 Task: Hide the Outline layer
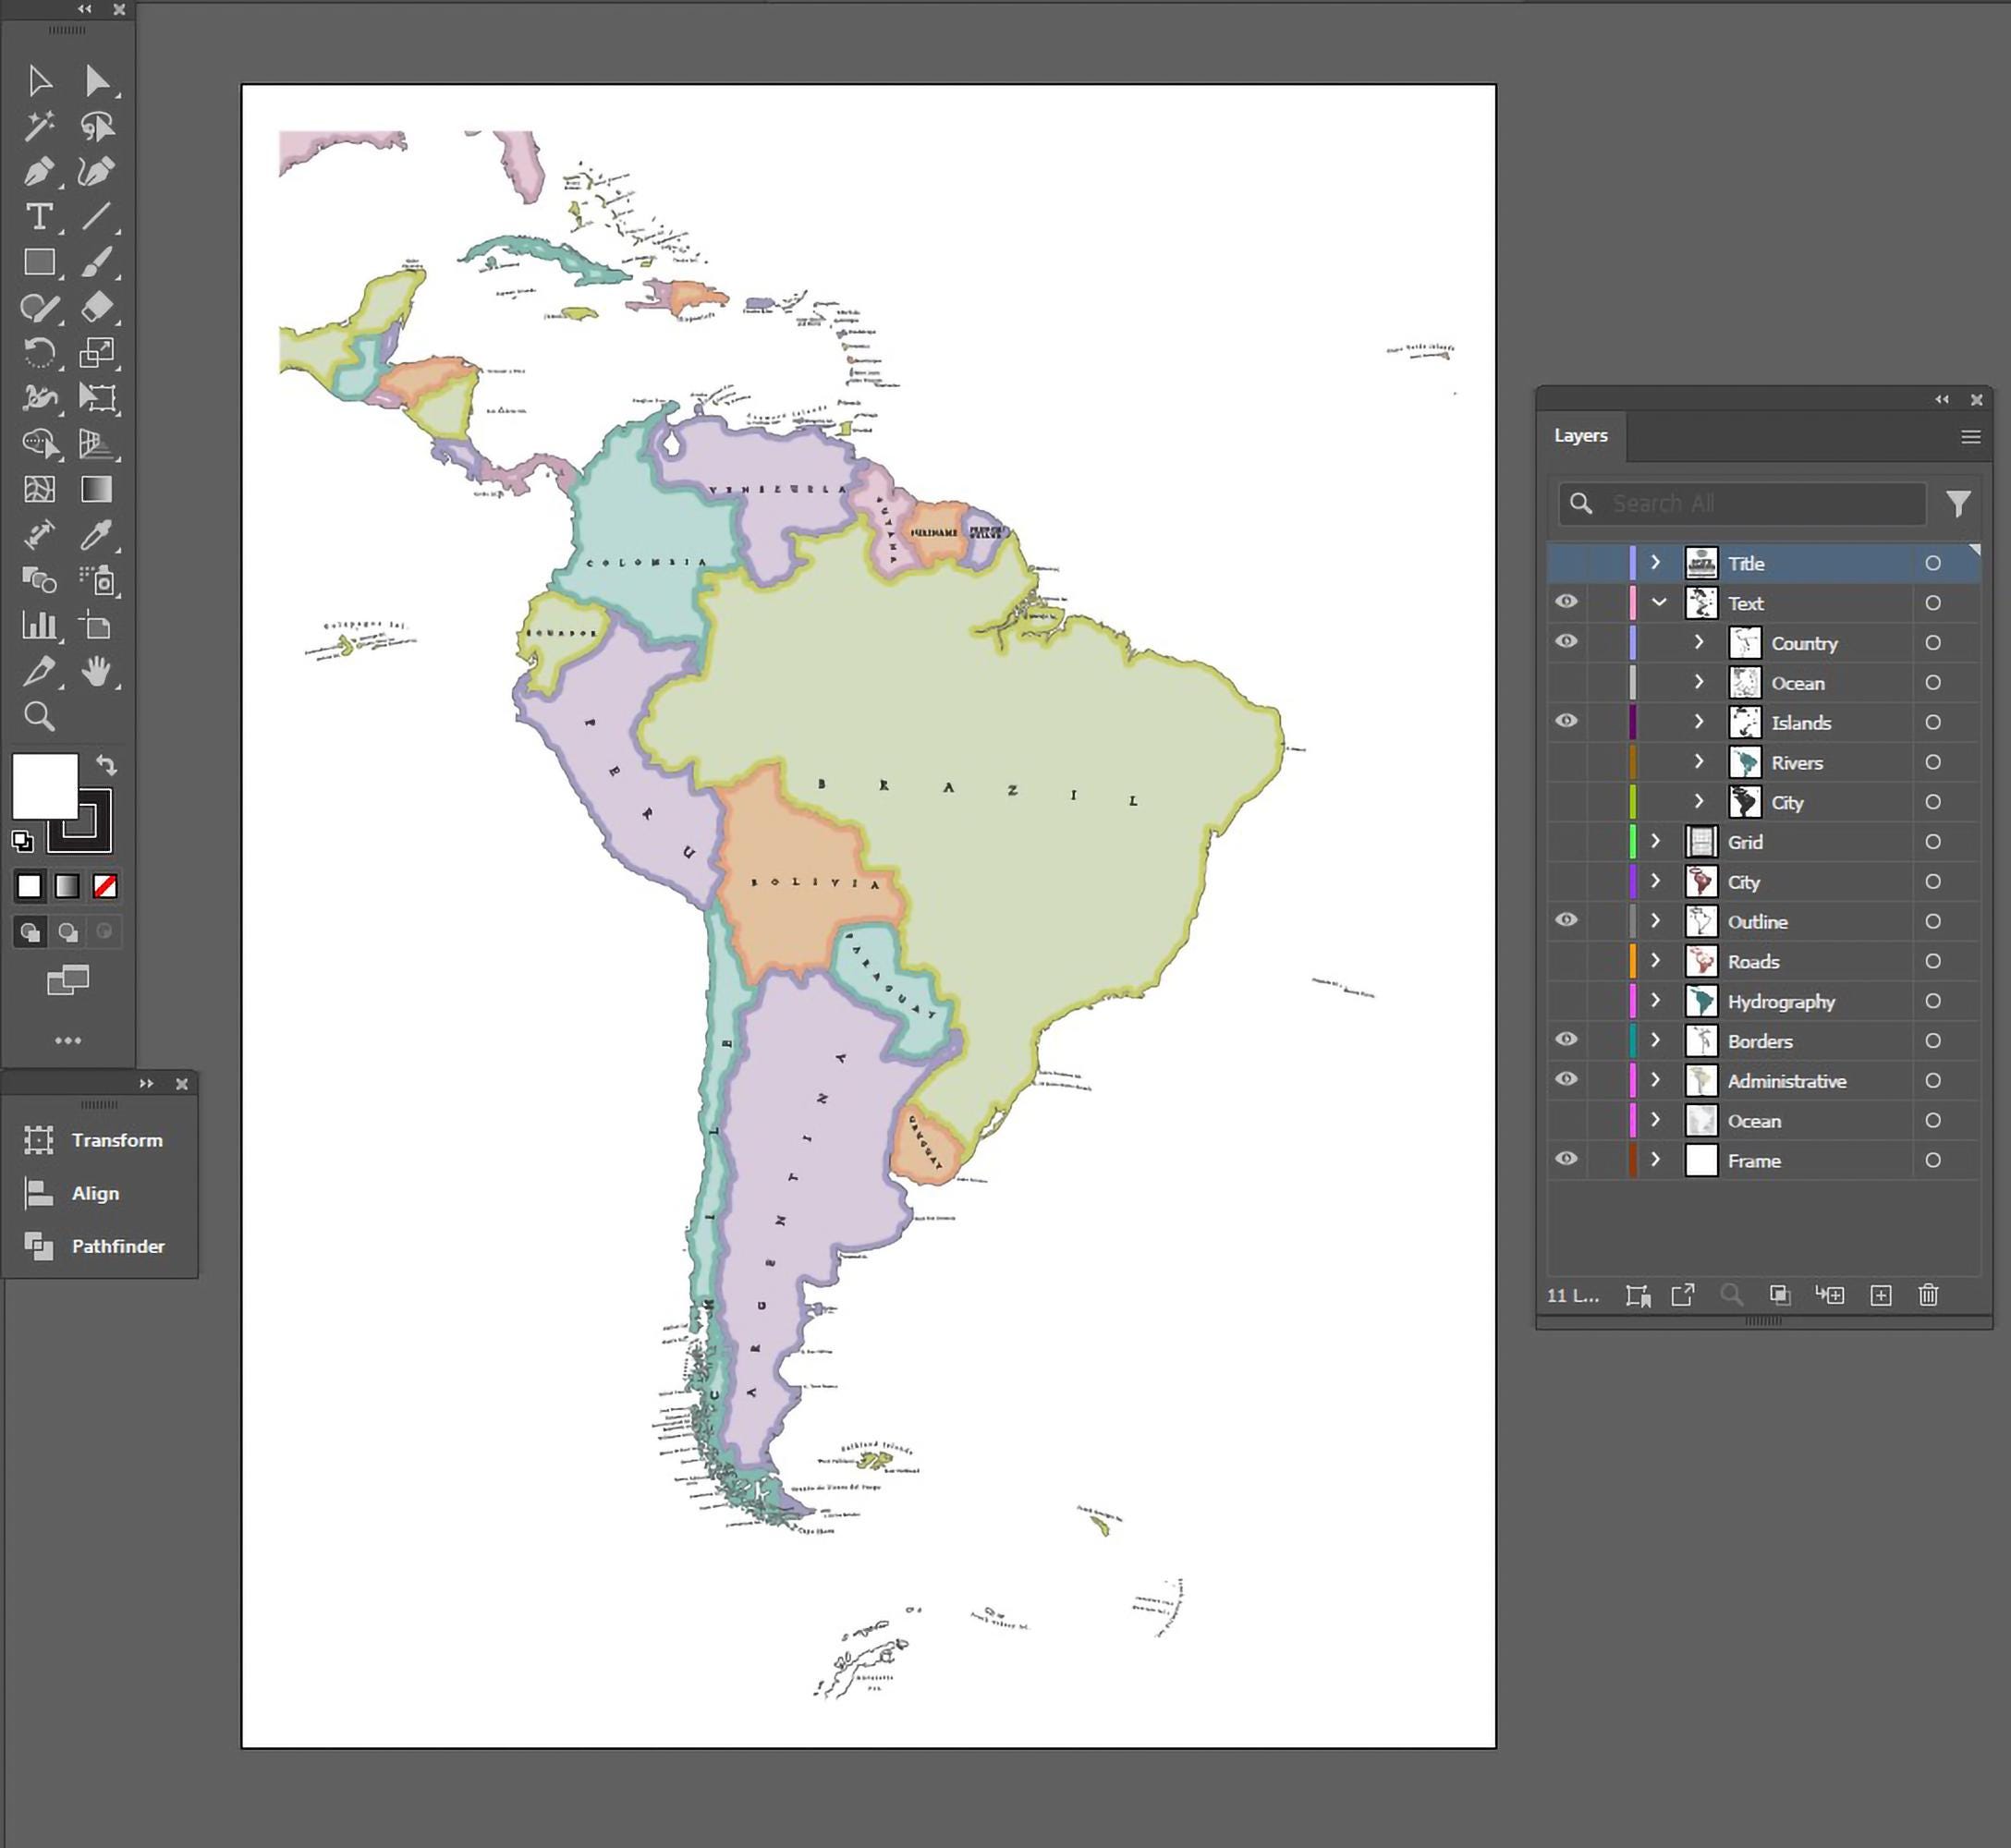pyautogui.click(x=1566, y=920)
